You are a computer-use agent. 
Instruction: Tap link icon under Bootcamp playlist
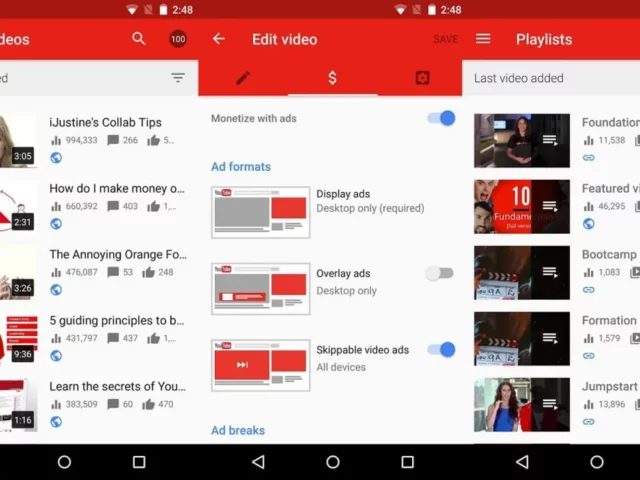[589, 290]
